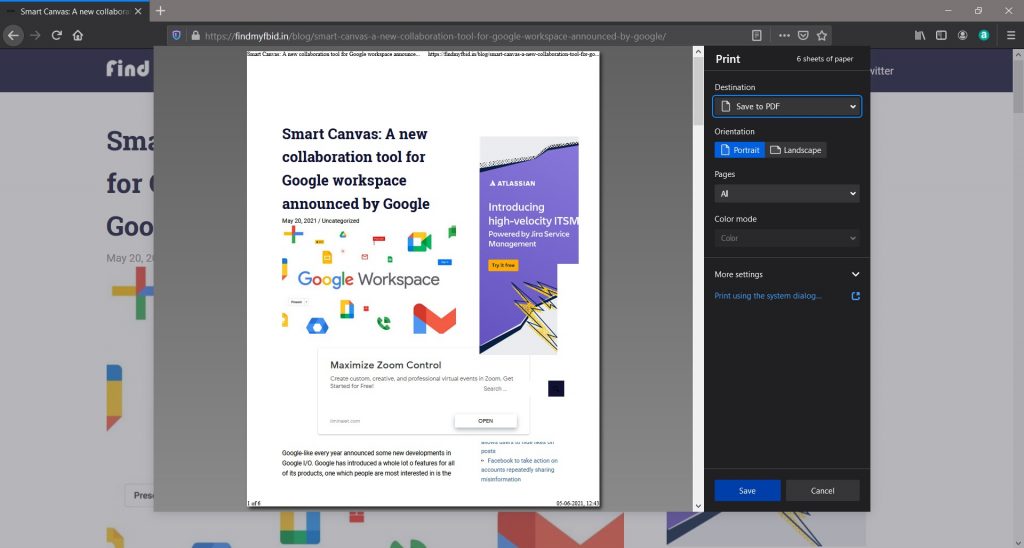Select the Smart Canvas browser tab
Screen dimensions: 1024x548
pyautogui.click(x=74, y=11)
